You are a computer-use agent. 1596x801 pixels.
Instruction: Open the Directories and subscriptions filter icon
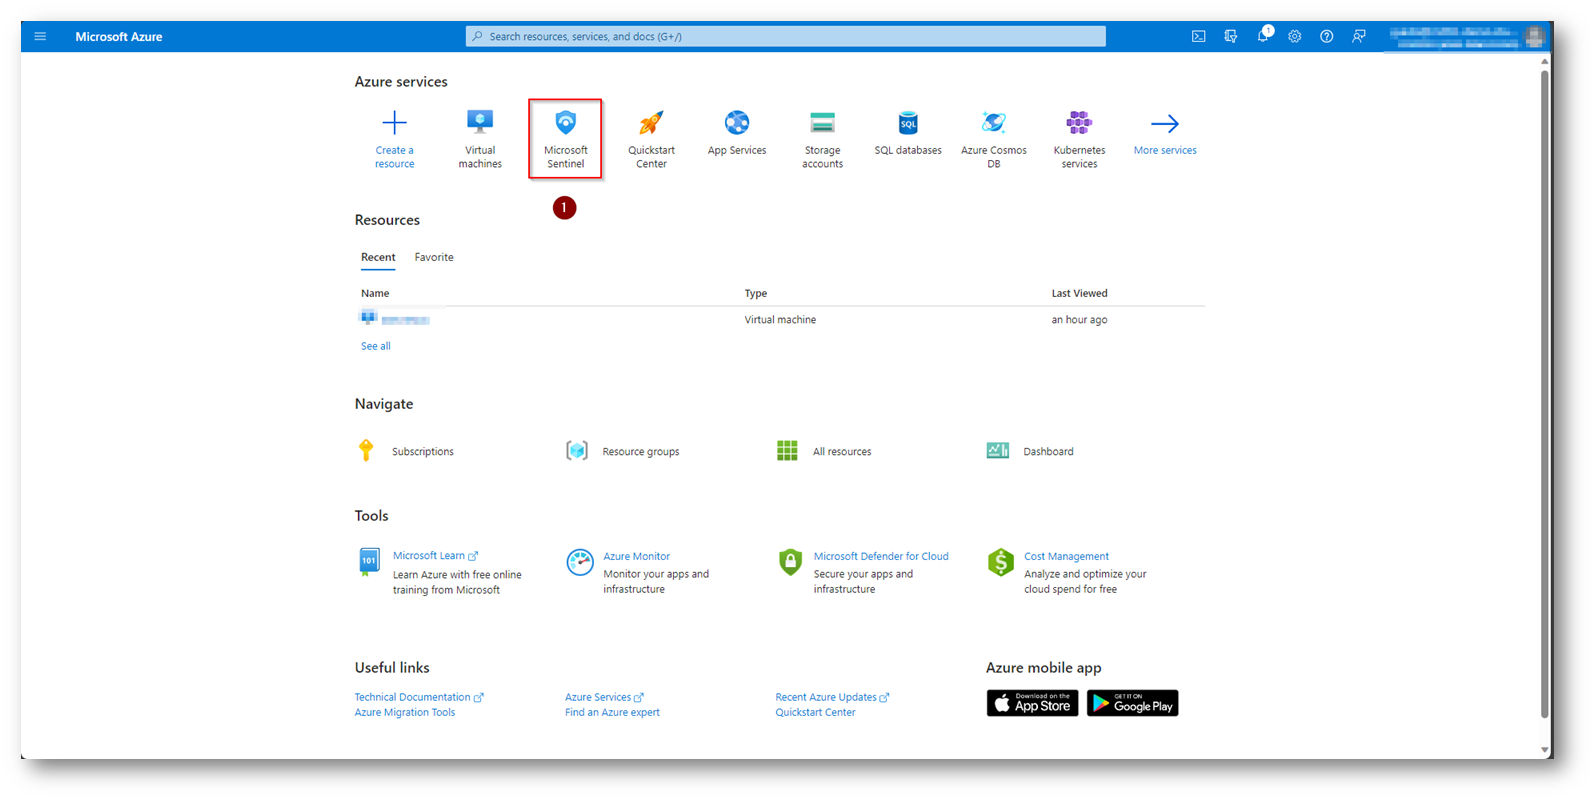(1230, 36)
